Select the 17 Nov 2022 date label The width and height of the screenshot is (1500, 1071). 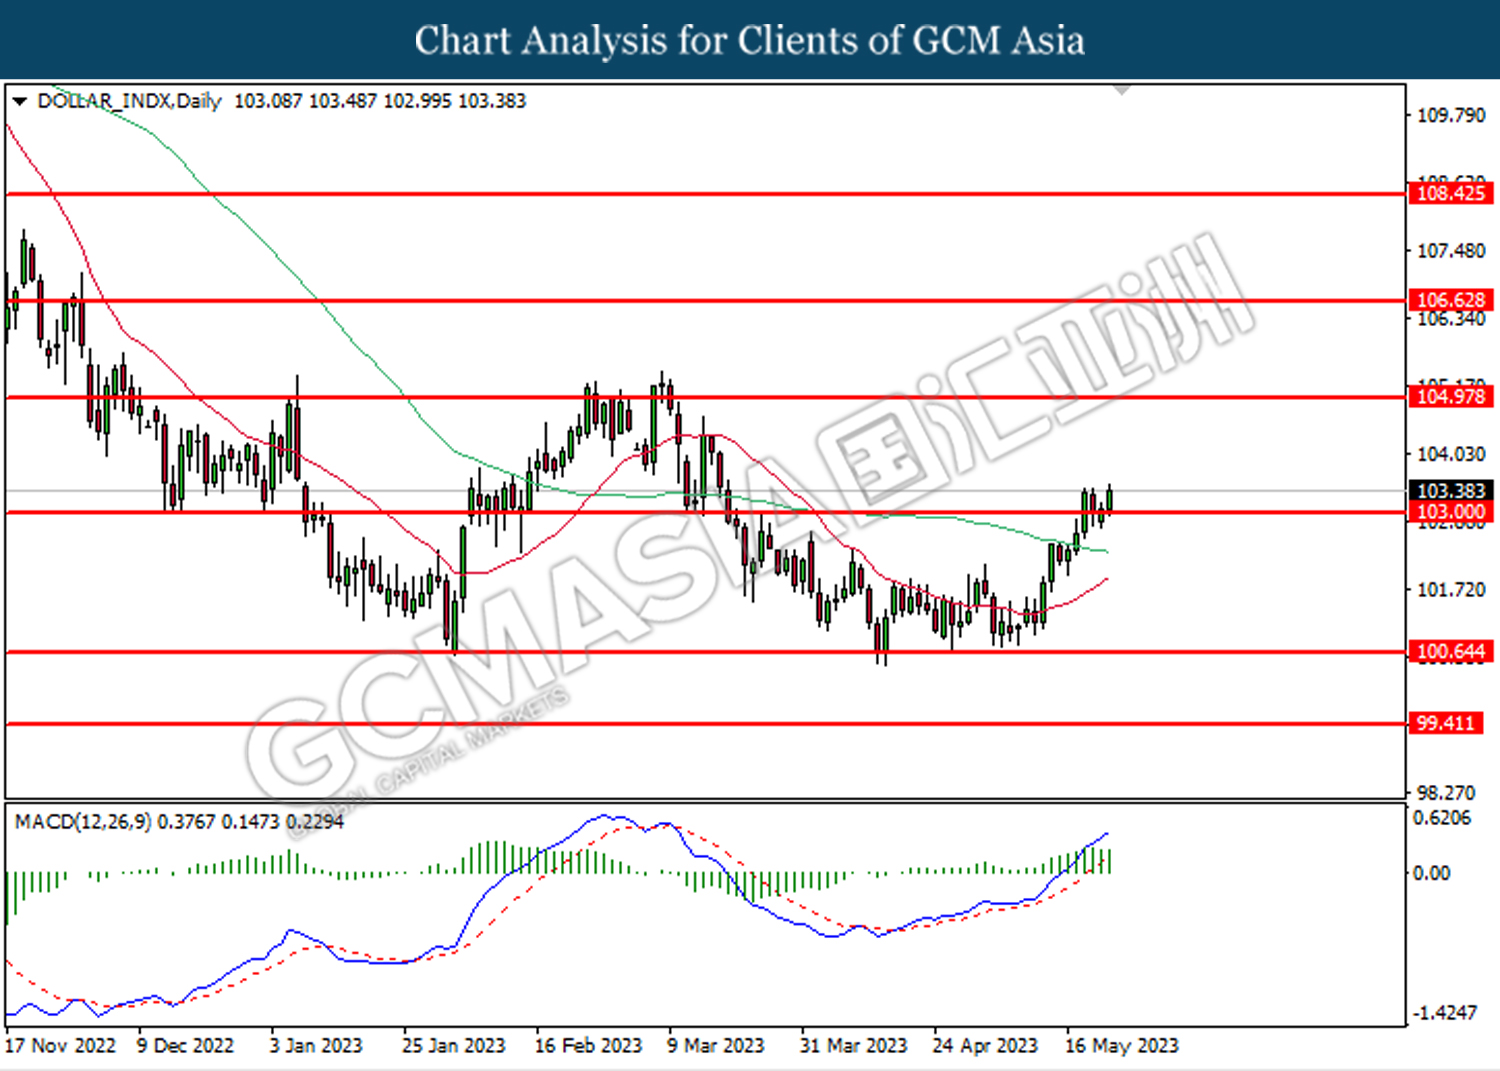pos(60,1046)
